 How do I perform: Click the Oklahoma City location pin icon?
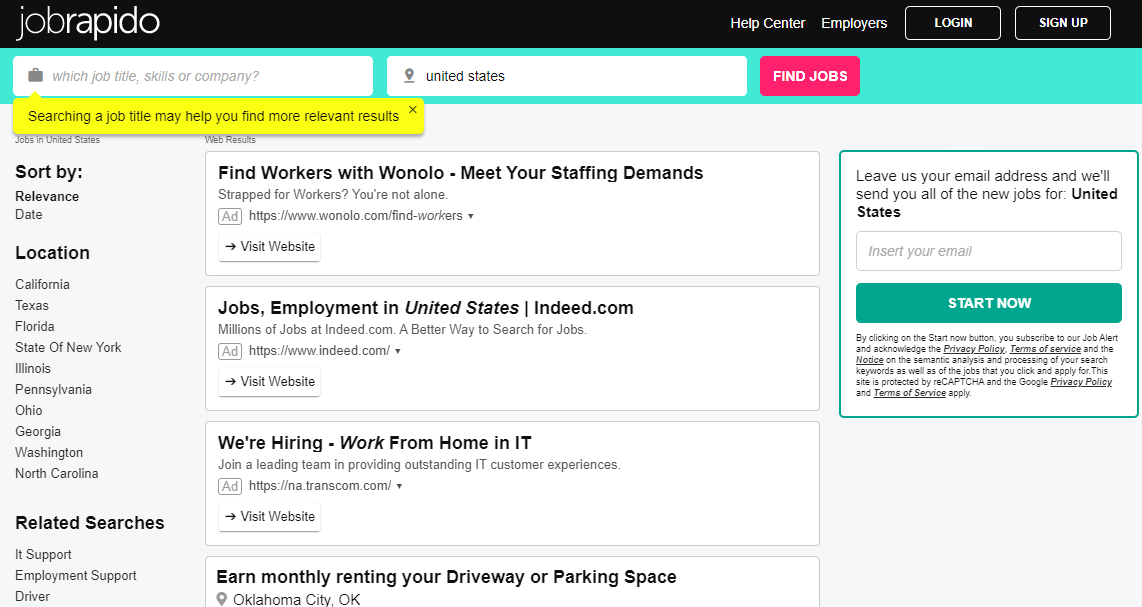pos(222,599)
